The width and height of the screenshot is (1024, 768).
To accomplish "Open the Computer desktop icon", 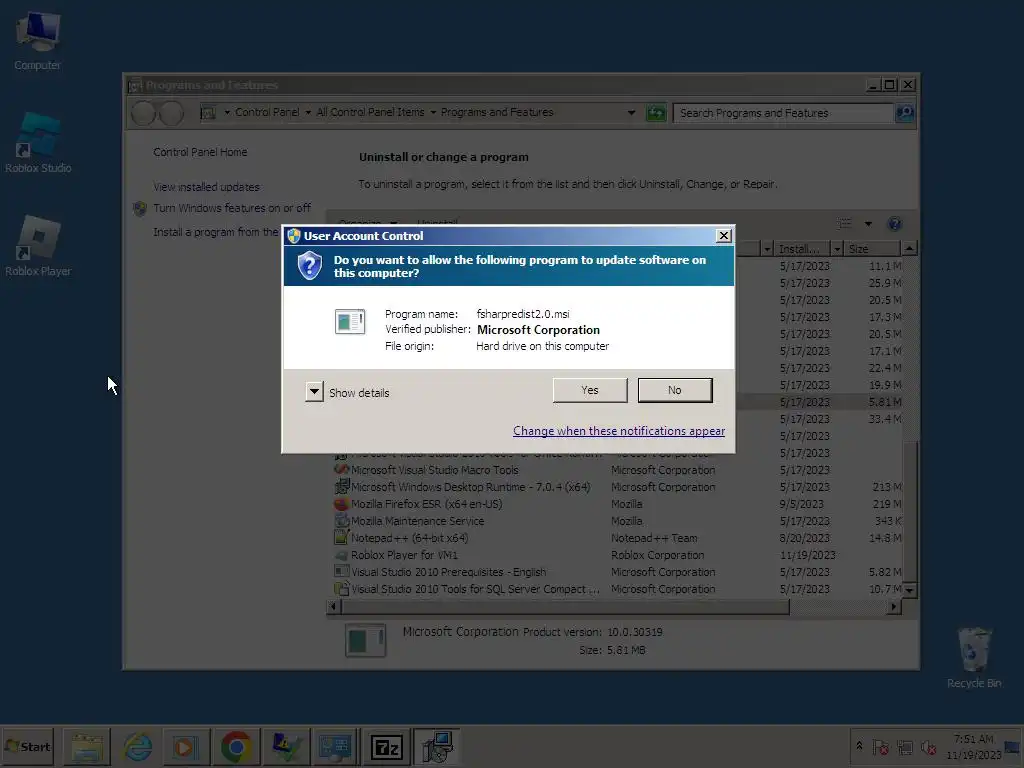I will point(37,41).
